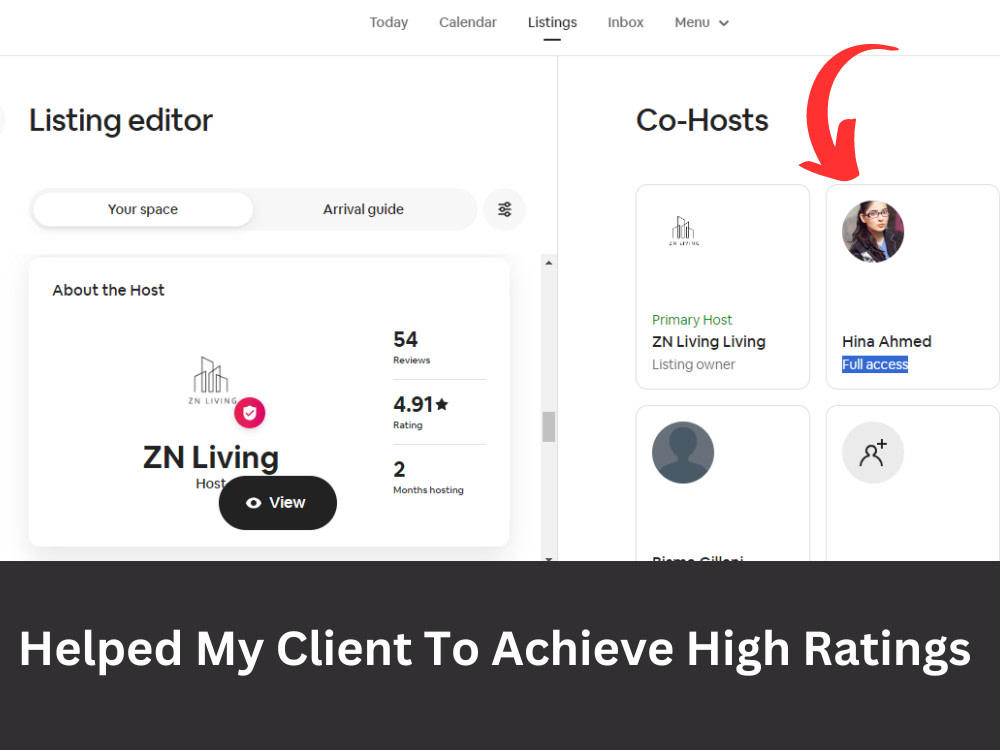1000x750 pixels.
Task: Click the View button with eye icon
Action: point(277,503)
